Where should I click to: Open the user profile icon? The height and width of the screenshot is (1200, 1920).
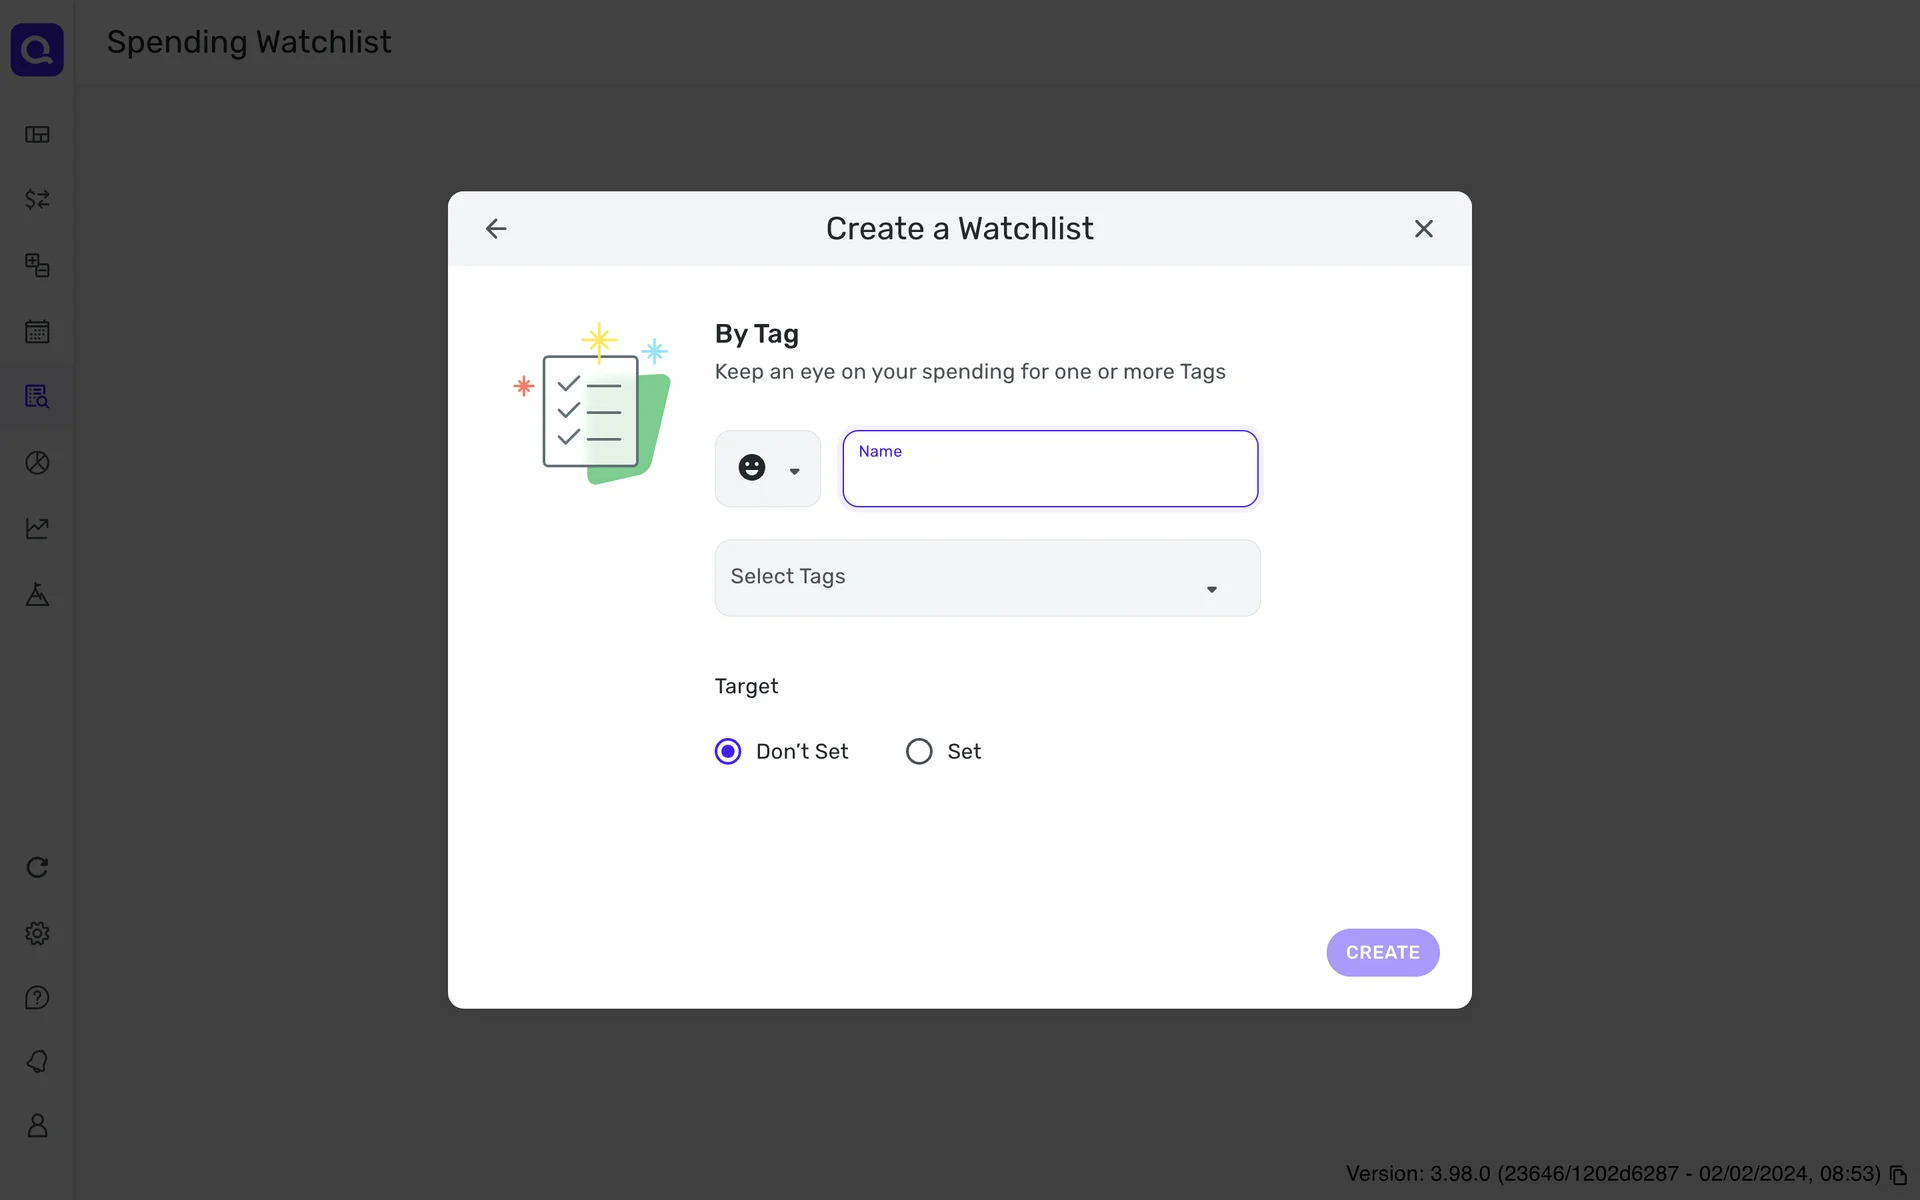coord(37,1126)
